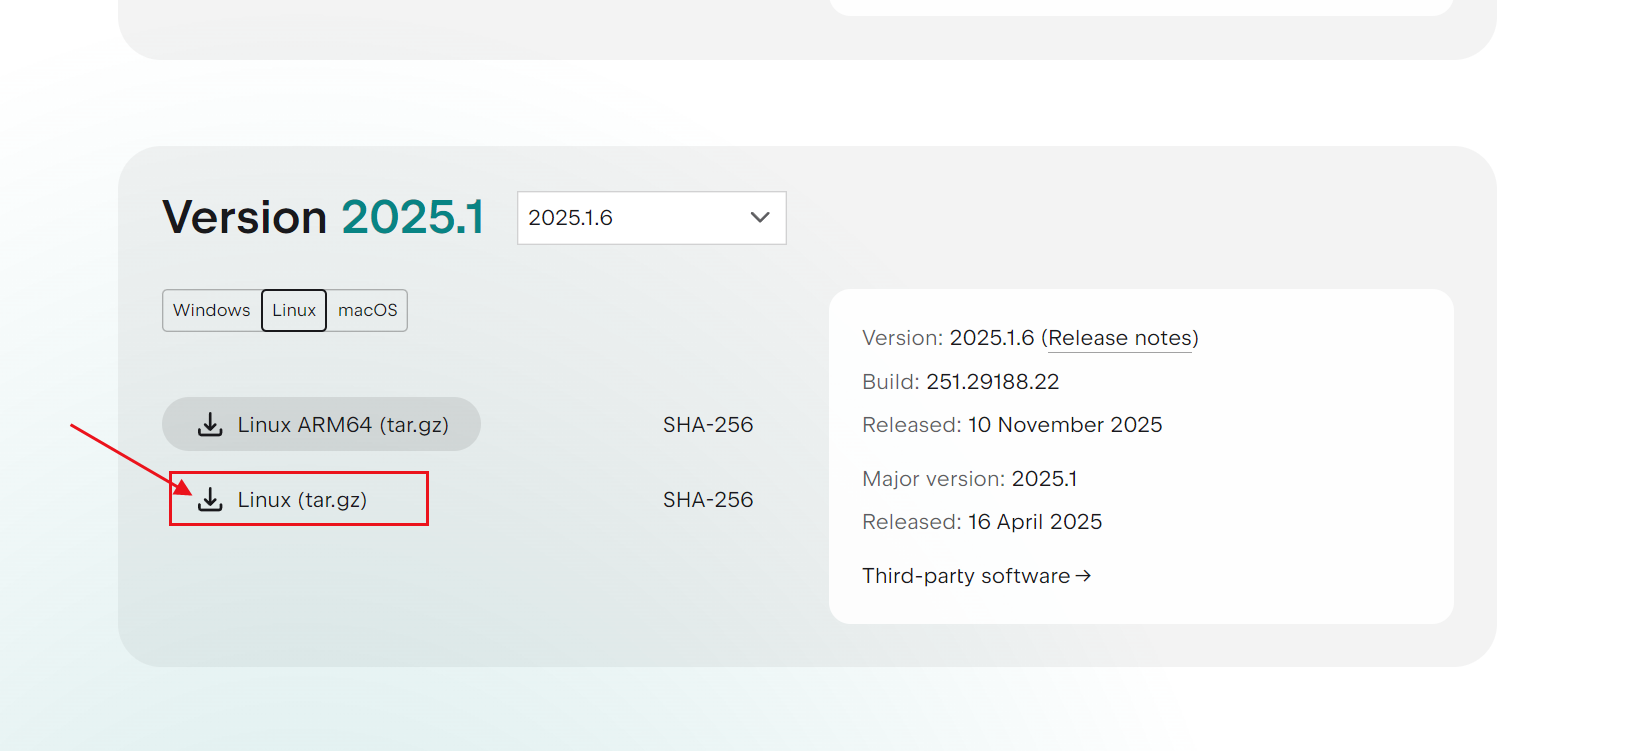Screen dimensions: 1625x751
Task: Open the Release notes link
Action: point(1120,338)
